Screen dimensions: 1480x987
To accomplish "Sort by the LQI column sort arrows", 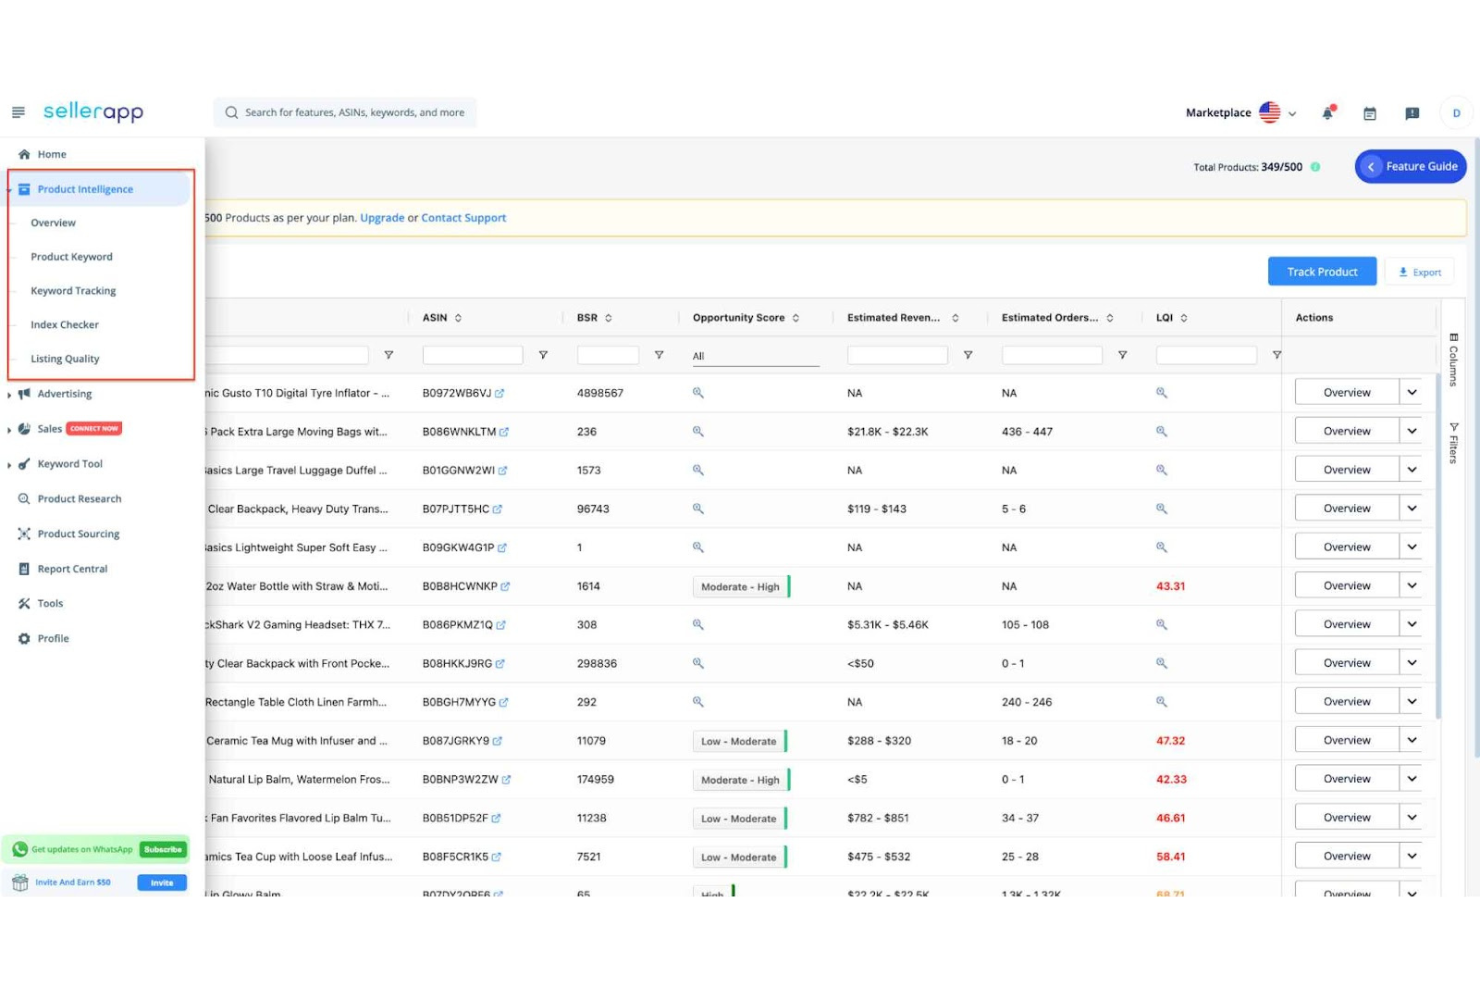I will (x=1184, y=318).
